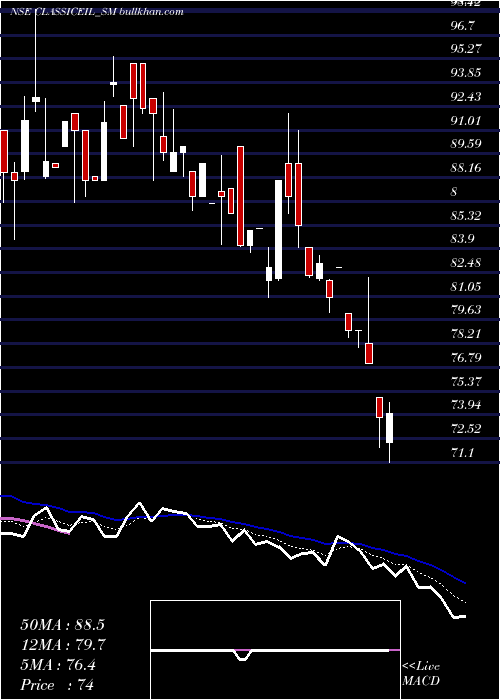Click the 88.16 price axis label
This screenshot has width=500, height=700.
[467, 168]
